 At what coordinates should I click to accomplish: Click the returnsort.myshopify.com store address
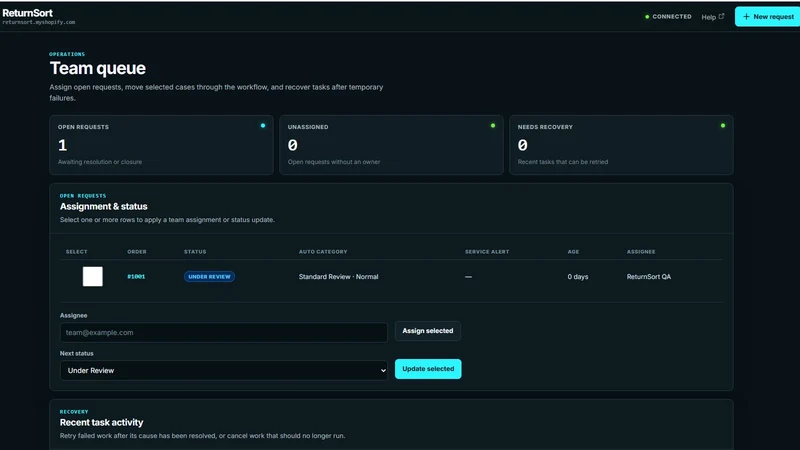(x=39, y=22)
